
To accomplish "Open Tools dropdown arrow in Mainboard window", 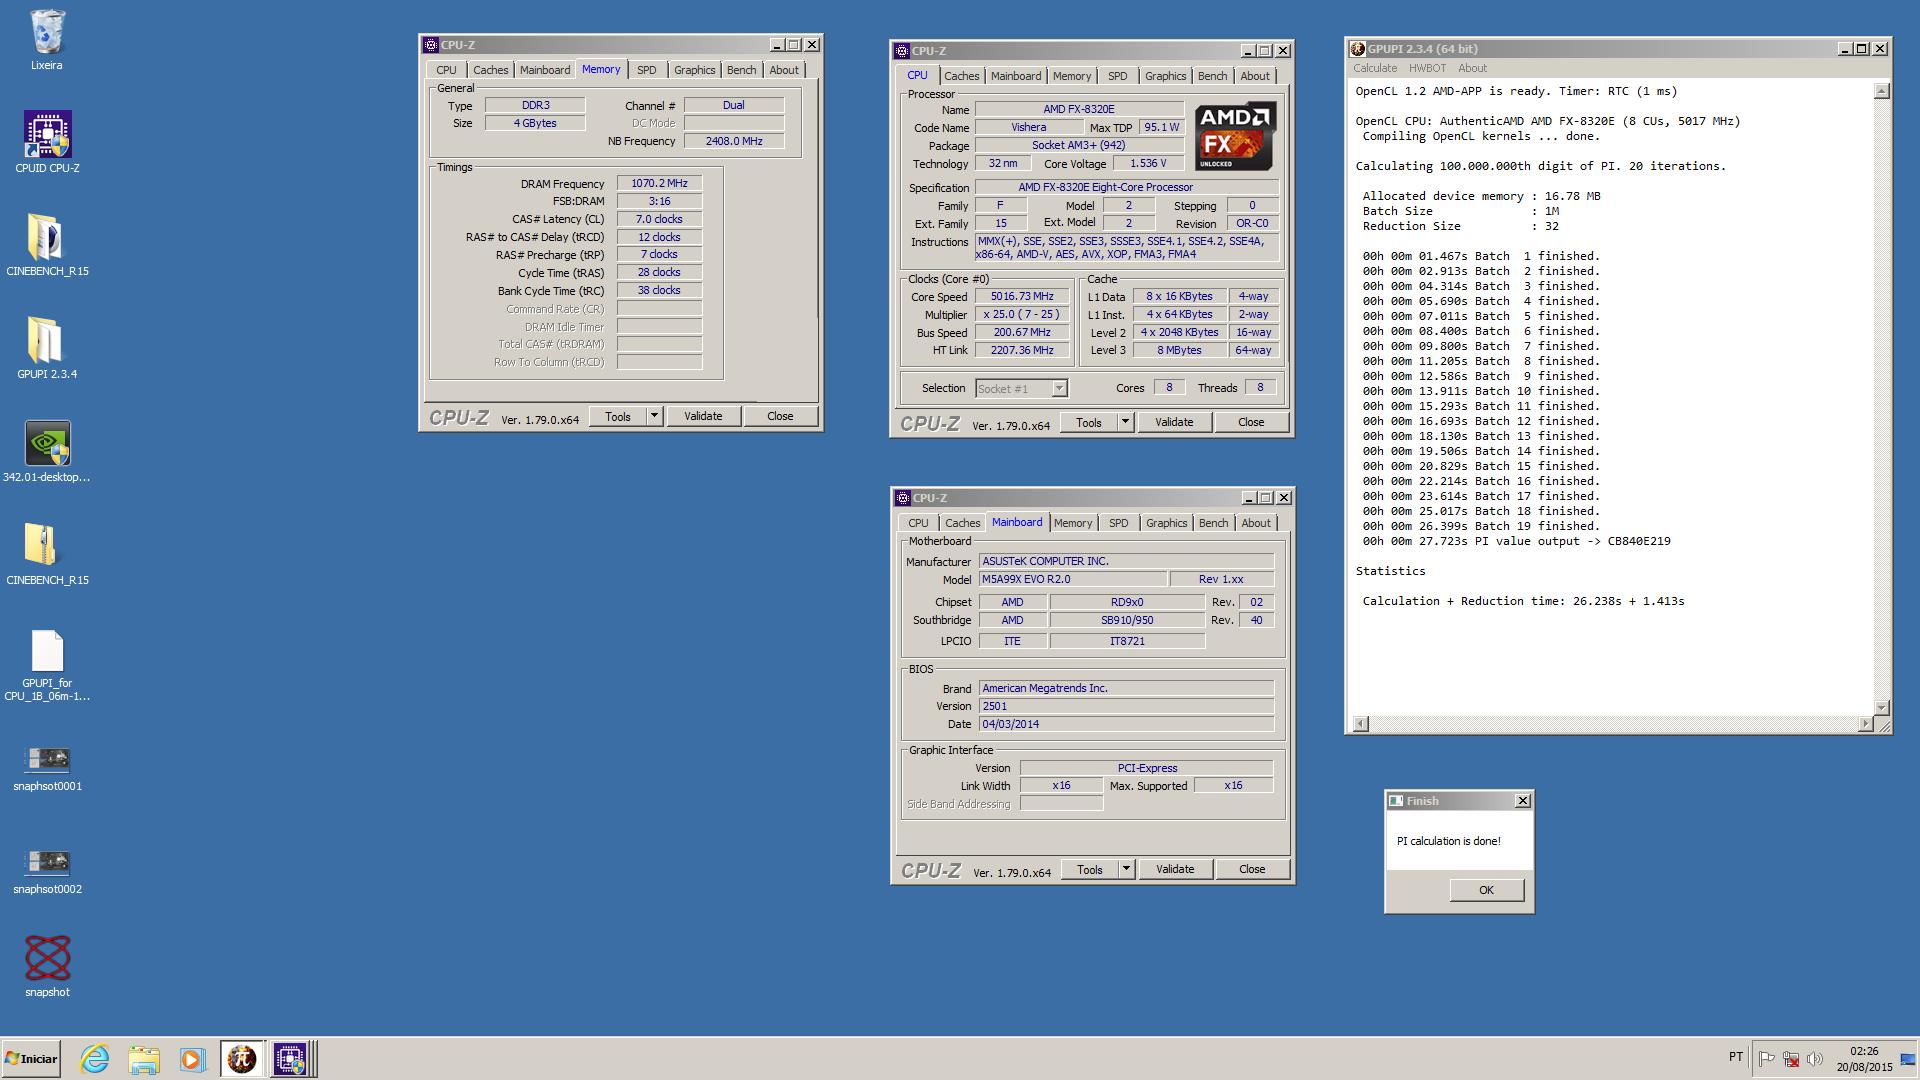I will tap(1126, 869).
